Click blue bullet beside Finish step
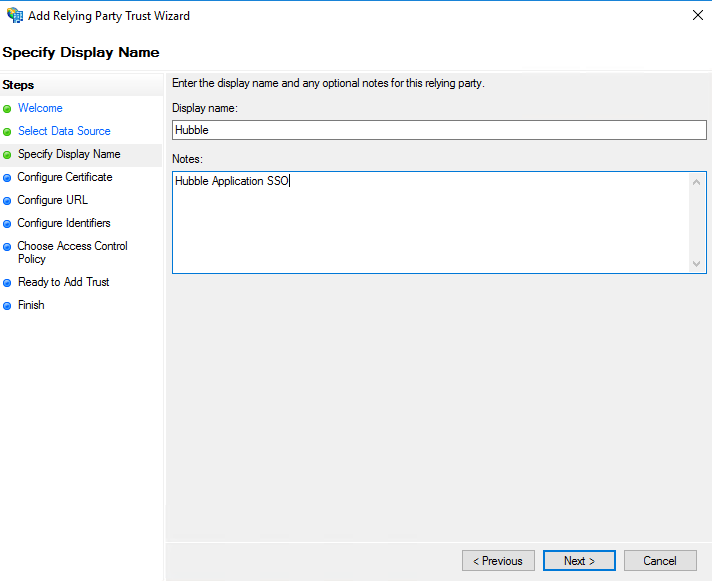This screenshot has width=712, height=581. click(x=7, y=306)
